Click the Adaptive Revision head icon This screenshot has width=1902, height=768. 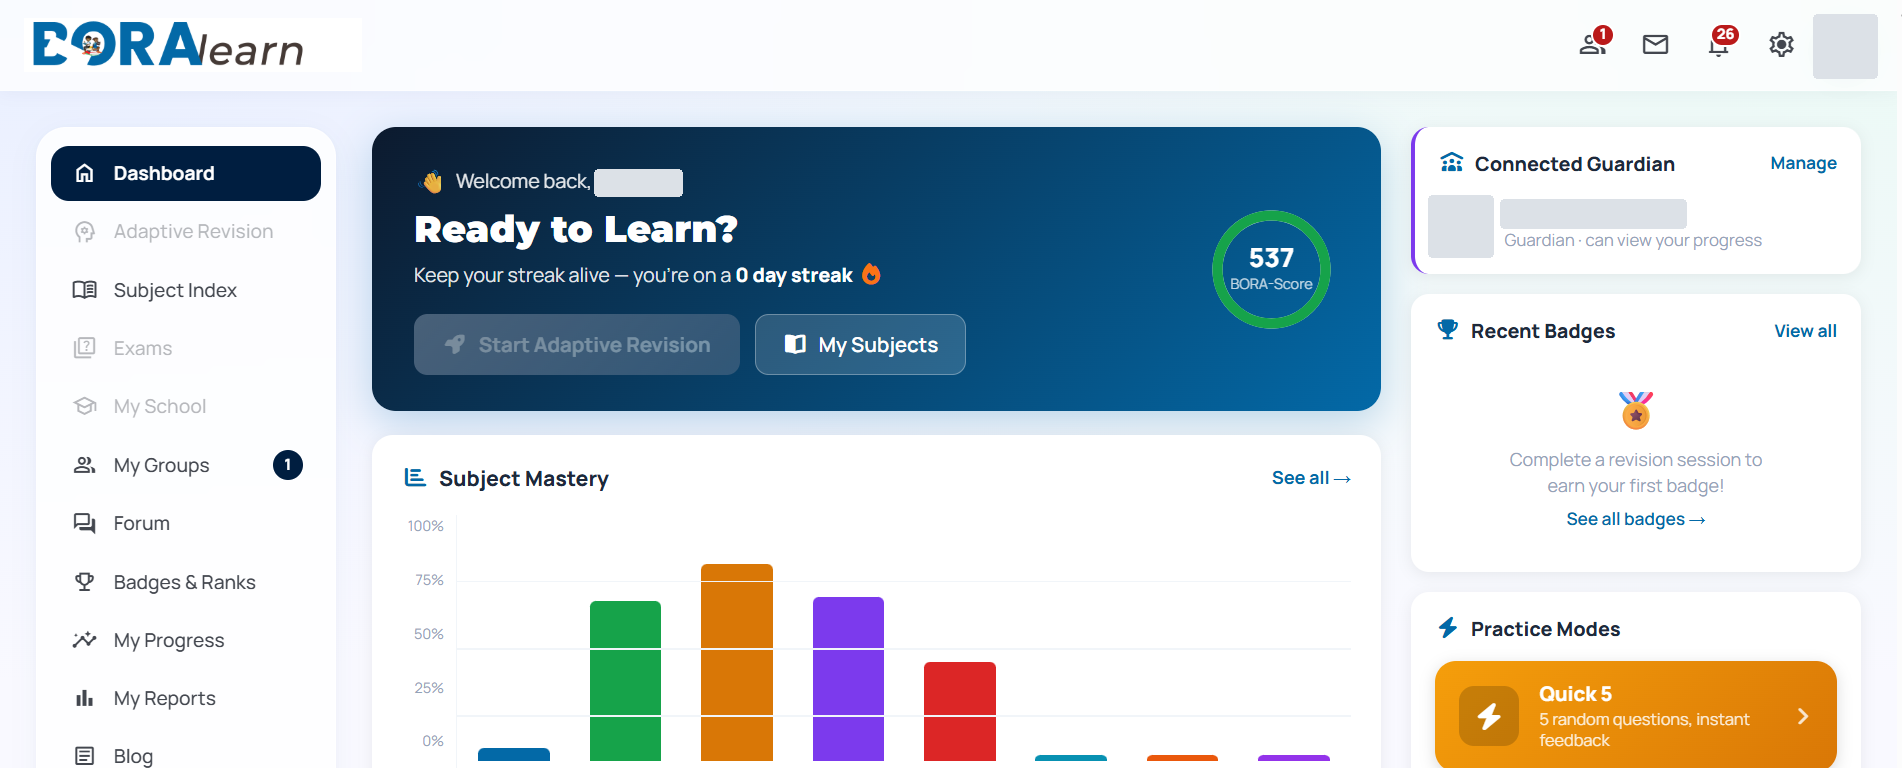pyautogui.click(x=85, y=231)
